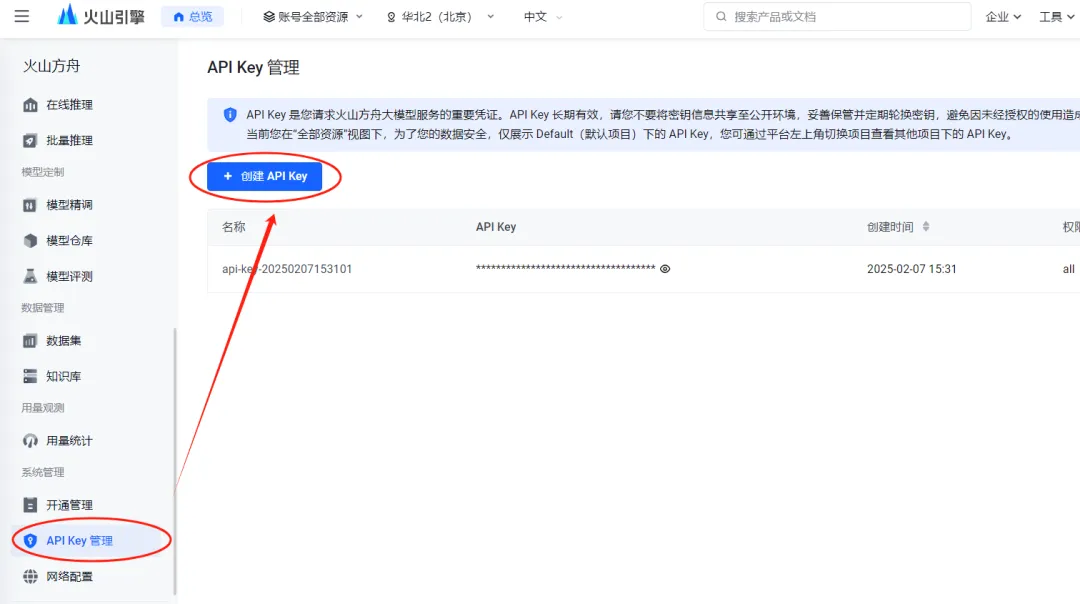Click the 知识库 icon
Image resolution: width=1080 pixels, height=604 pixels.
(30, 376)
